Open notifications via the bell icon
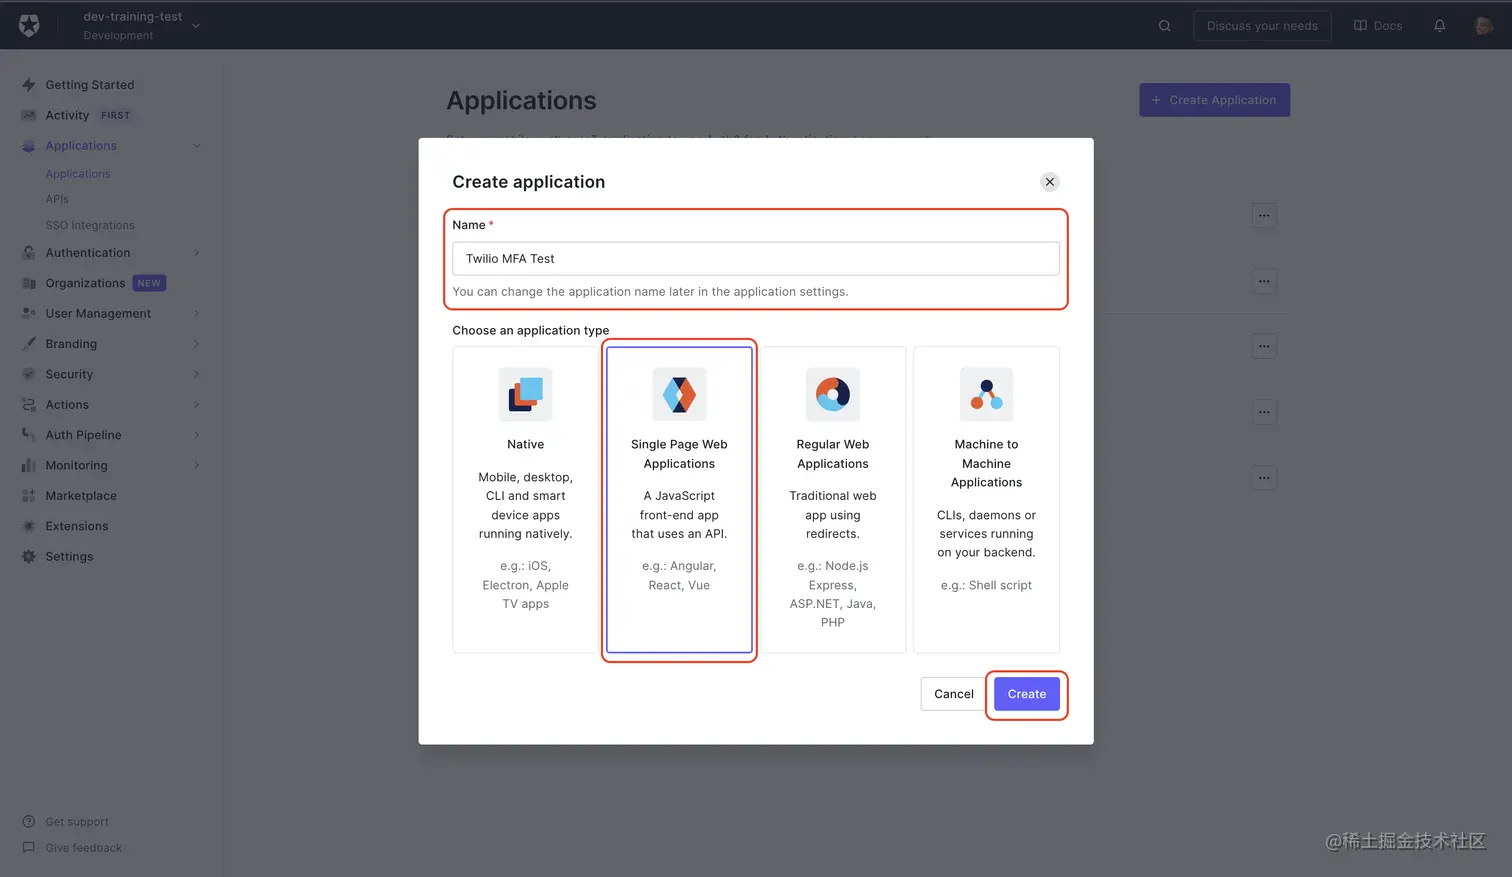Image resolution: width=1512 pixels, height=877 pixels. click(1439, 25)
